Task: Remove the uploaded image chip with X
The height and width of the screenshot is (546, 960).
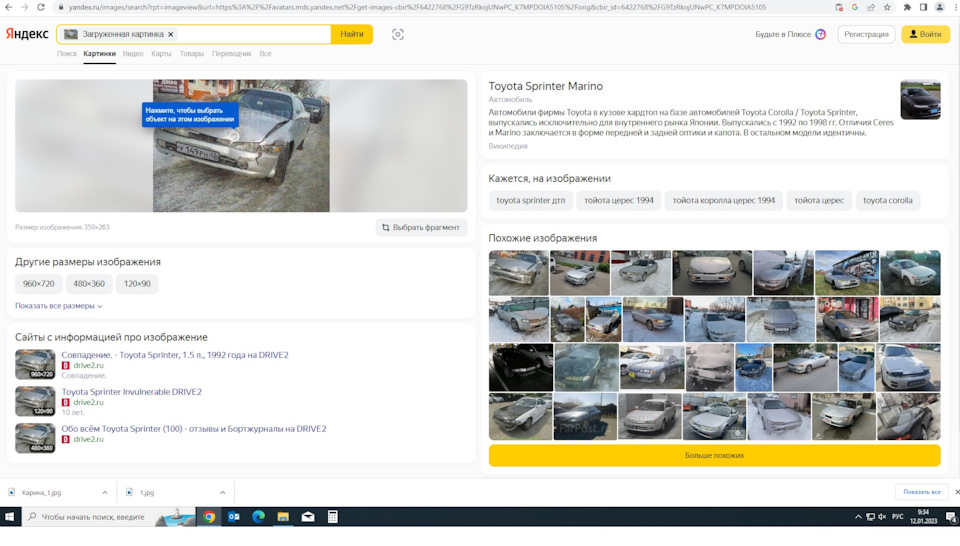Action: pos(171,34)
